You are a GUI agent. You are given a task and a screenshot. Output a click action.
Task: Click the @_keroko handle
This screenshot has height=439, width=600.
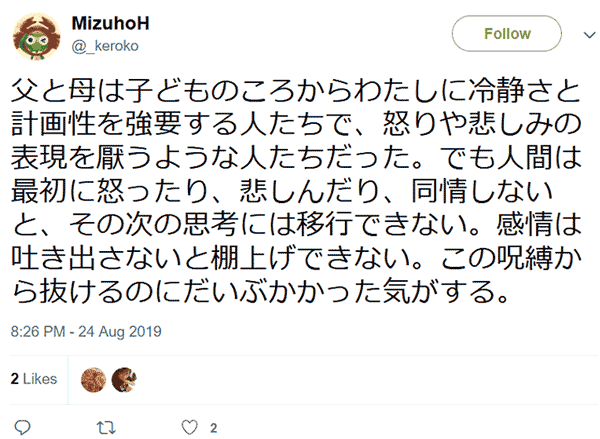pos(109,45)
